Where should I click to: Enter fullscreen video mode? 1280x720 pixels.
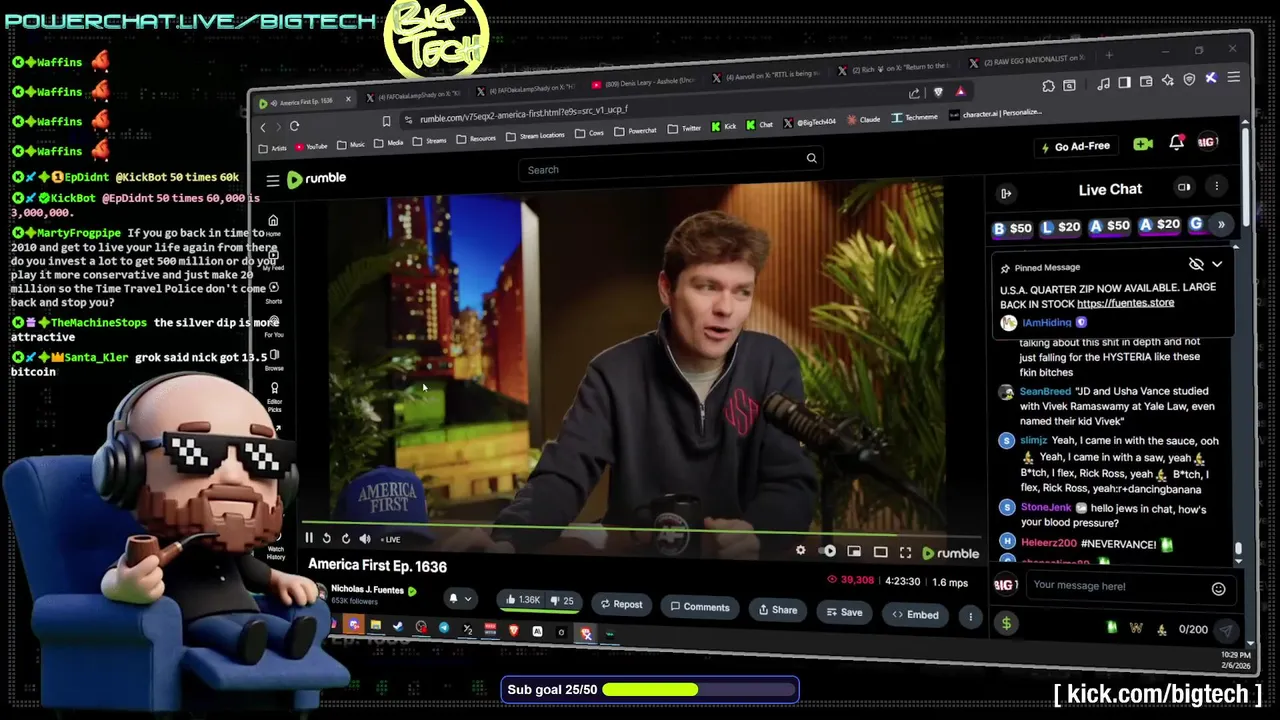point(905,552)
